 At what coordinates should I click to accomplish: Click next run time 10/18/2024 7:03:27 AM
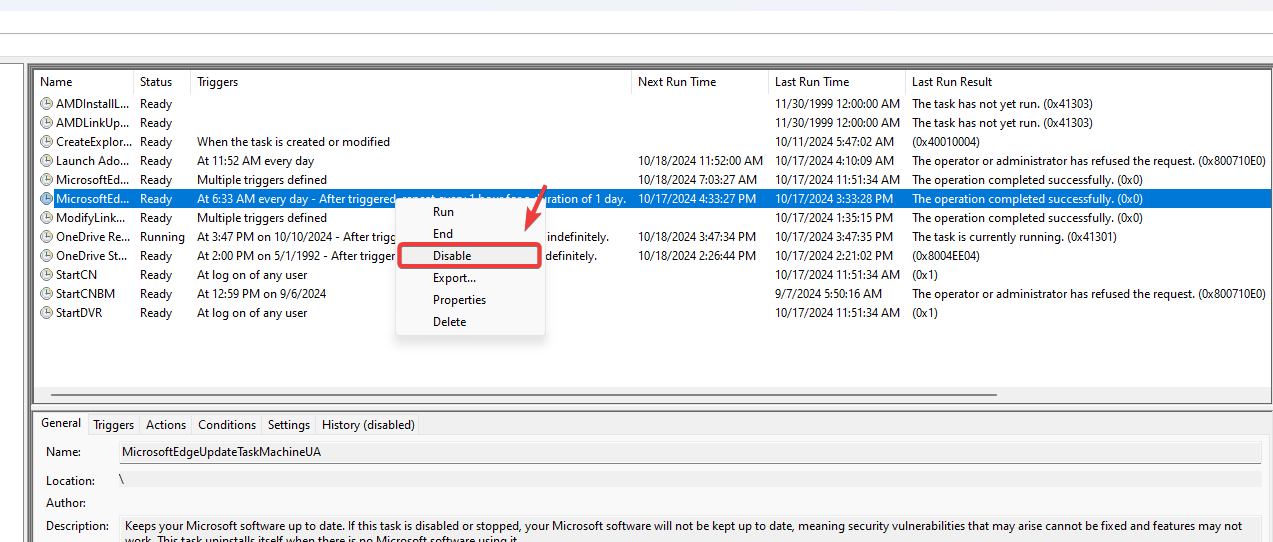click(696, 180)
